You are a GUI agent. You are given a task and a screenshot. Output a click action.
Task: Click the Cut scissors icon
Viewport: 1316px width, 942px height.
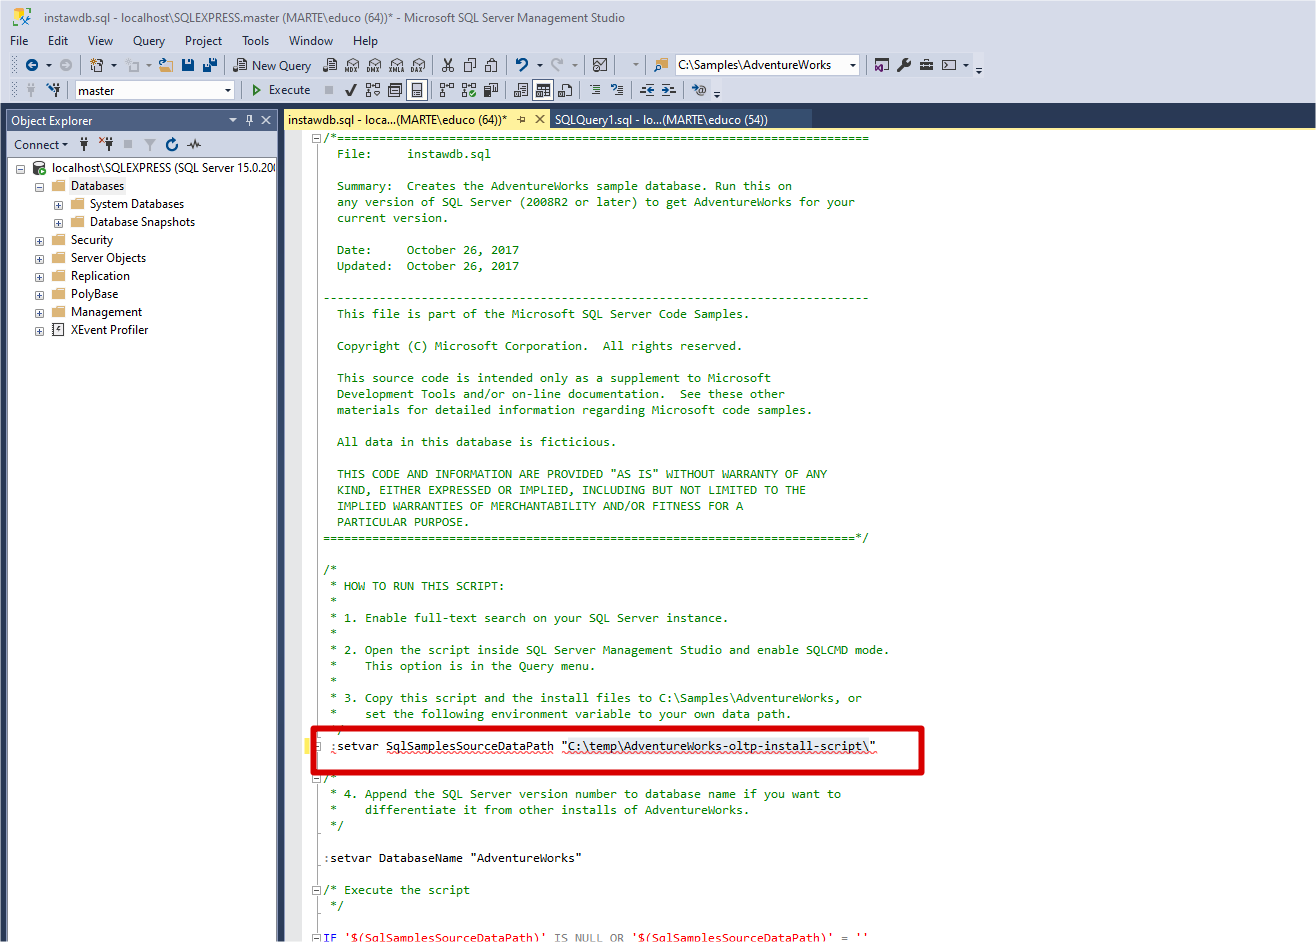(x=448, y=65)
